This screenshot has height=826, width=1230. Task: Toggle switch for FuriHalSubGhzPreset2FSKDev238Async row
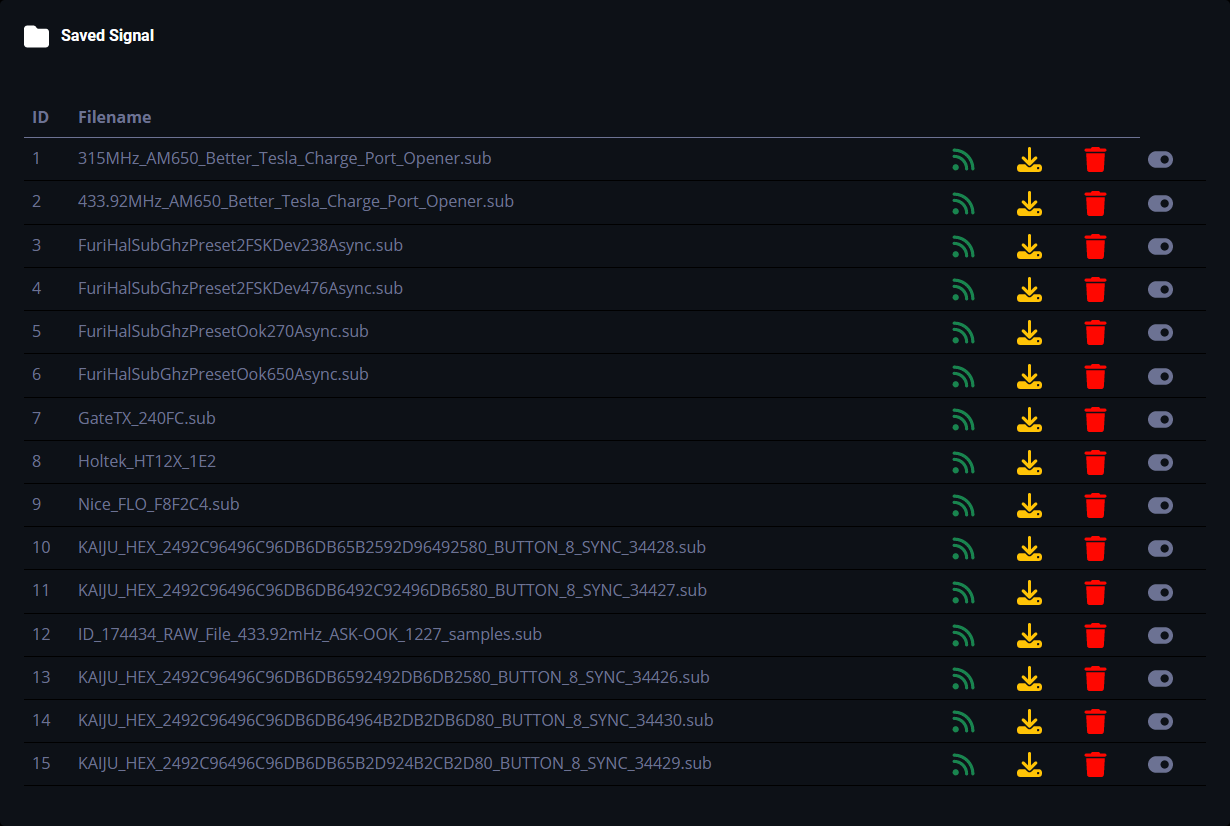1160,246
